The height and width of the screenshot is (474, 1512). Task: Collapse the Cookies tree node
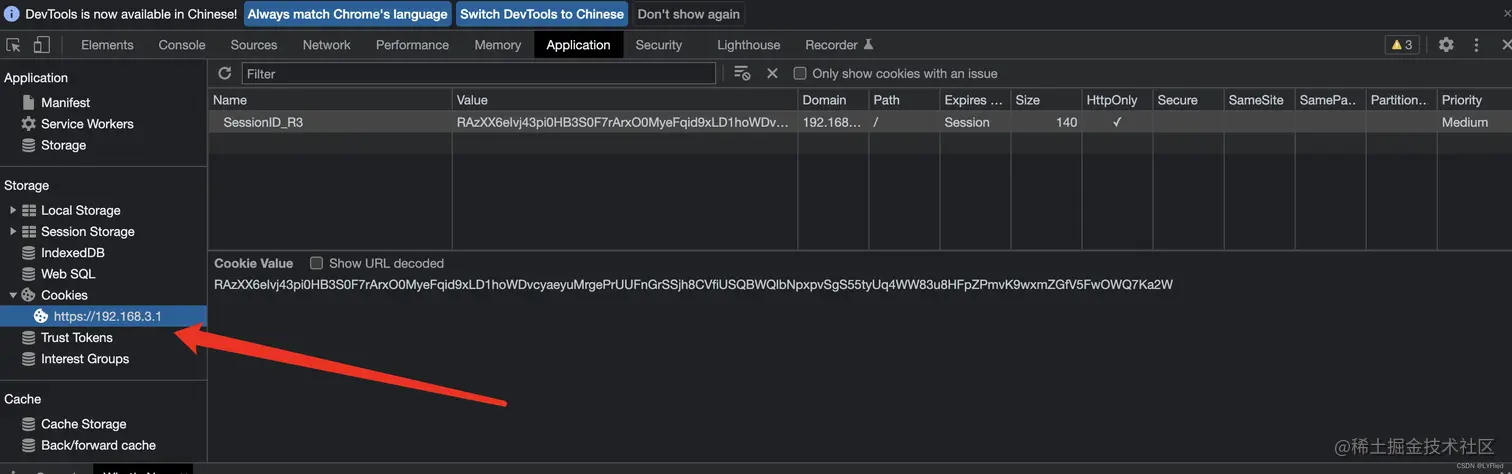click(13, 295)
